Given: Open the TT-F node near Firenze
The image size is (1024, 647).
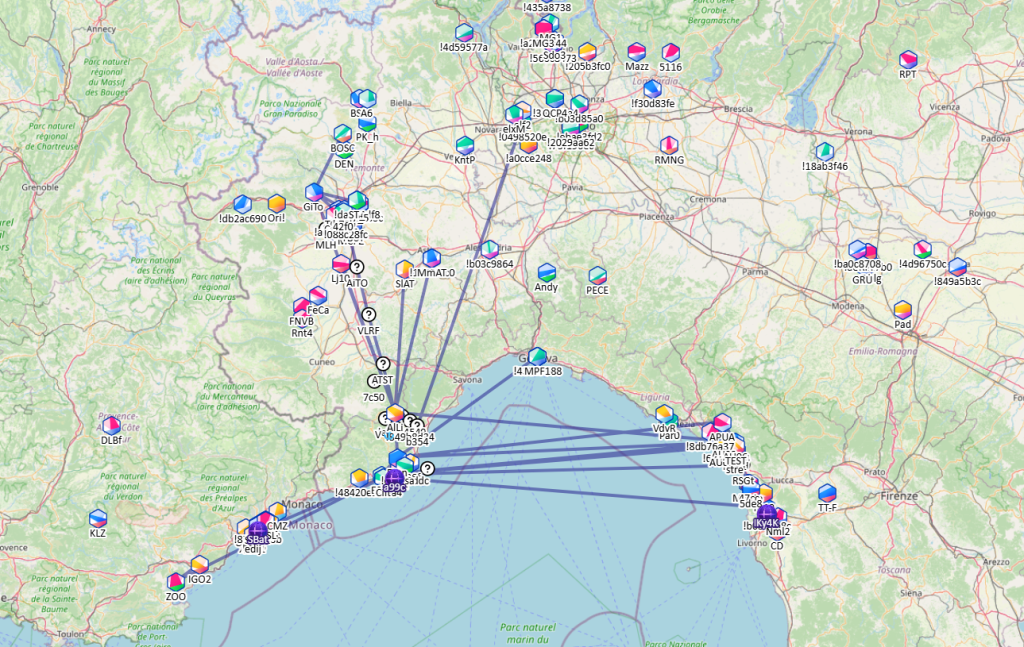Looking at the screenshot, I should (827, 493).
